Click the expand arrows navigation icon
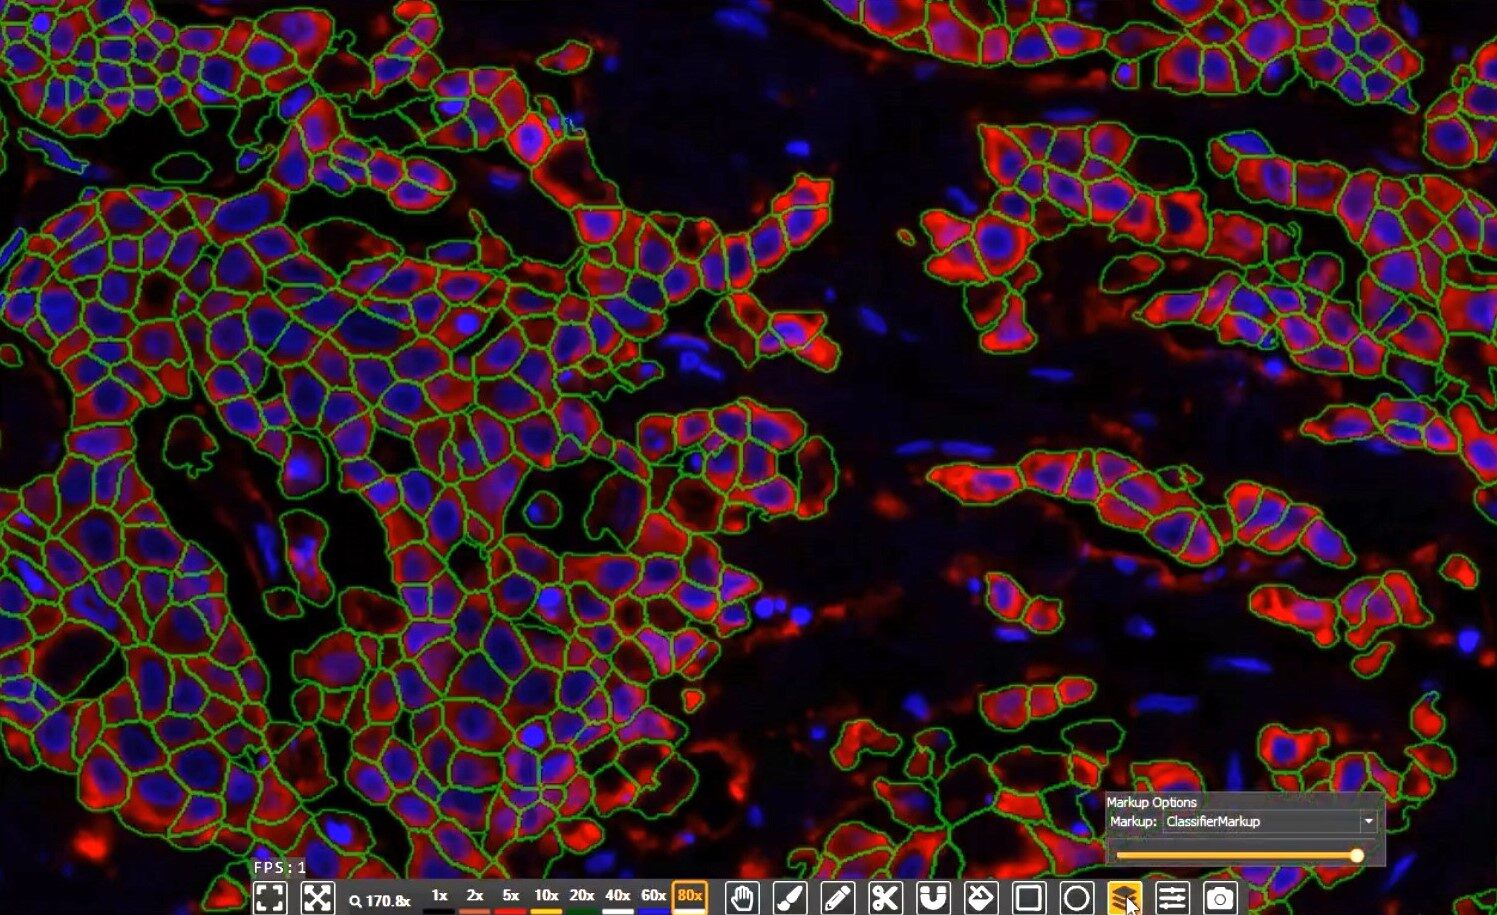Viewport: 1497px width, 915px height. point(320,897)
